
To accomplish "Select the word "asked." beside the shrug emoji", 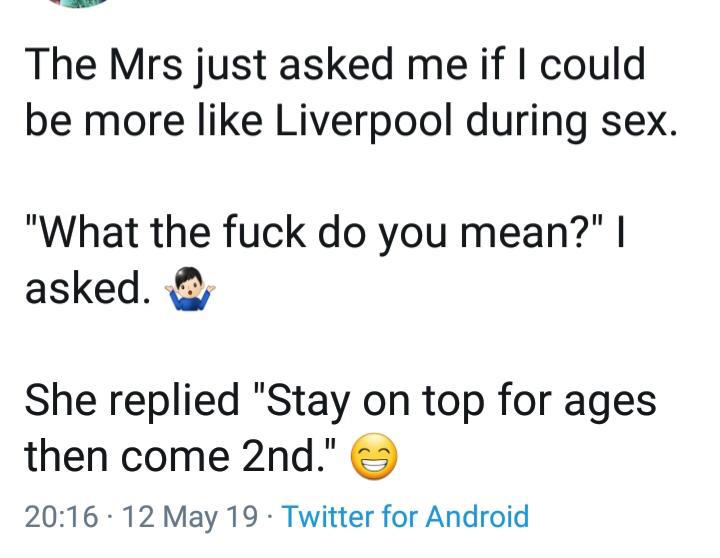I will click(84, 289).
